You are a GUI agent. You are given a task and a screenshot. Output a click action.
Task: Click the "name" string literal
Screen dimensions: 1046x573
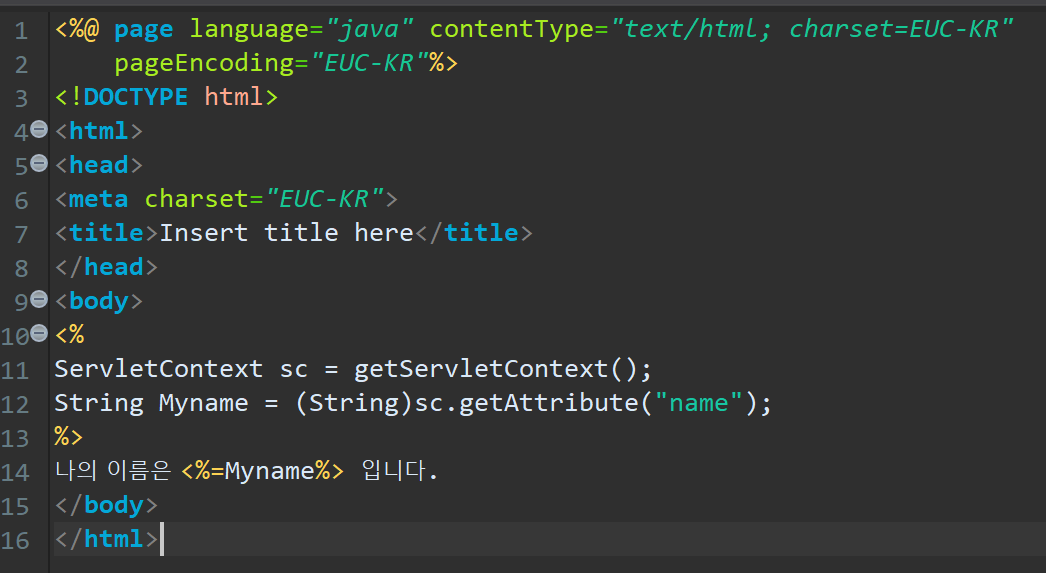698,403
